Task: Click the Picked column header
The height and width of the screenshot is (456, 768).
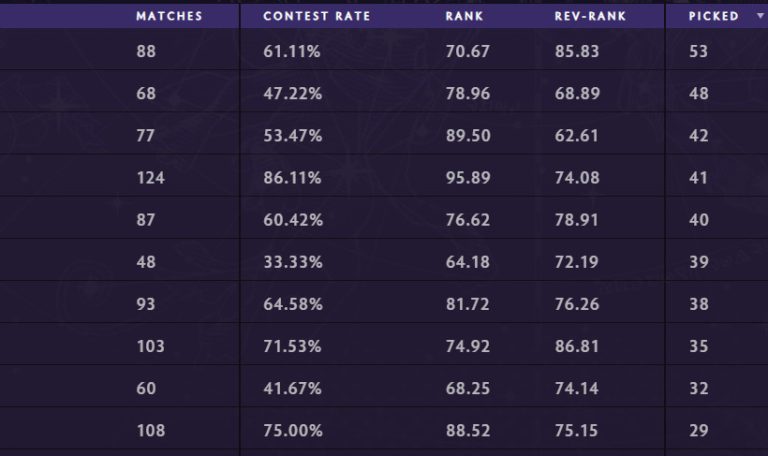Action: 713,17
